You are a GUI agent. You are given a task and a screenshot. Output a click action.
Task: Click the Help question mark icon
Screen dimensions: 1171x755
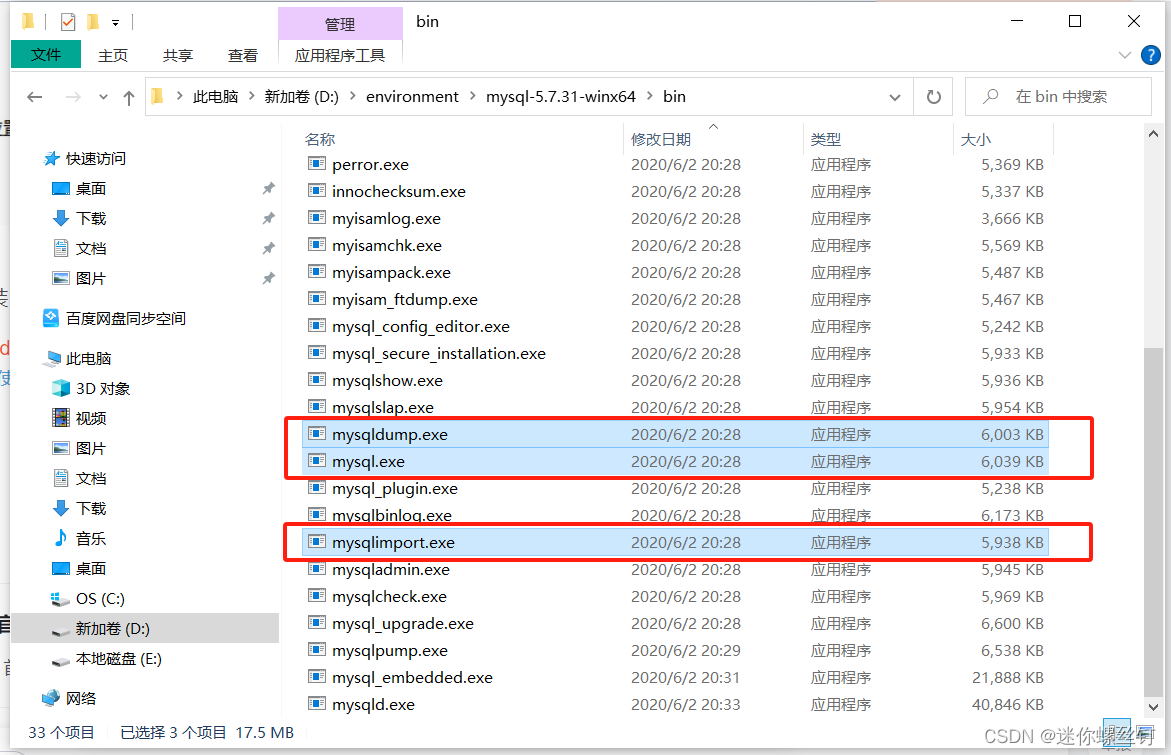coord(1151,55)
